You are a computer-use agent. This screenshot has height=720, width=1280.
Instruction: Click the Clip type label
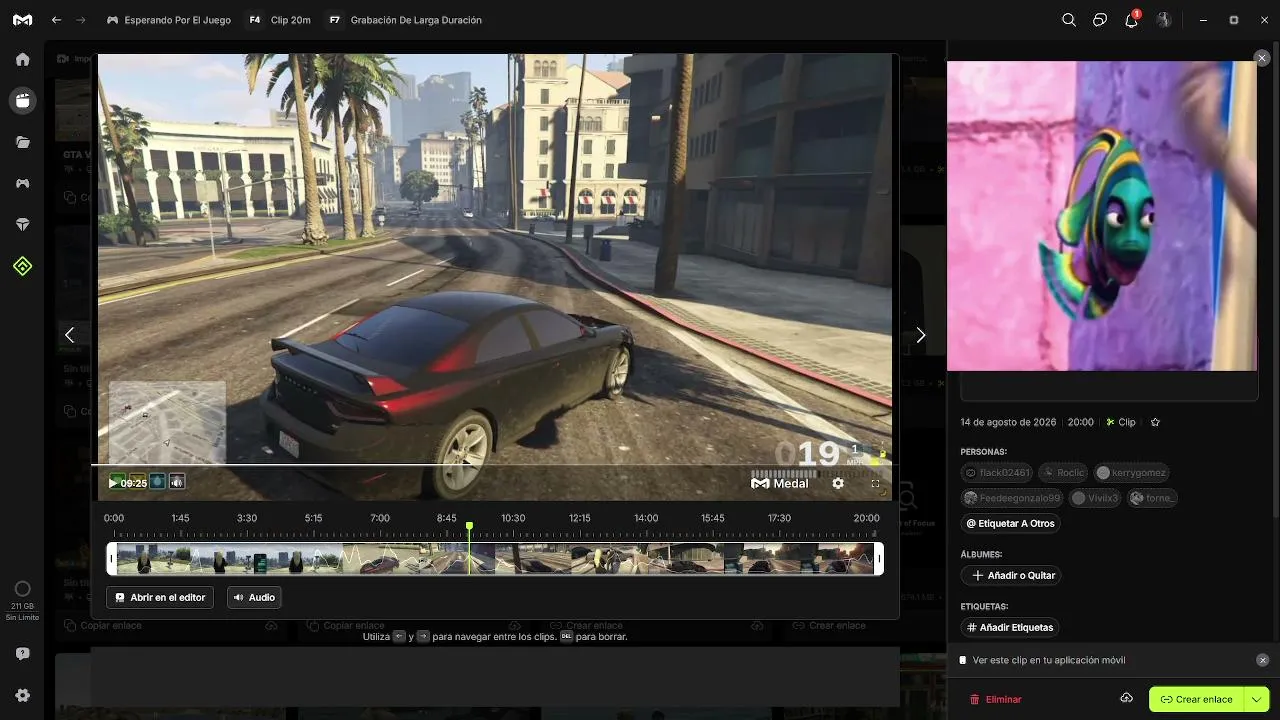(1121, 422)
